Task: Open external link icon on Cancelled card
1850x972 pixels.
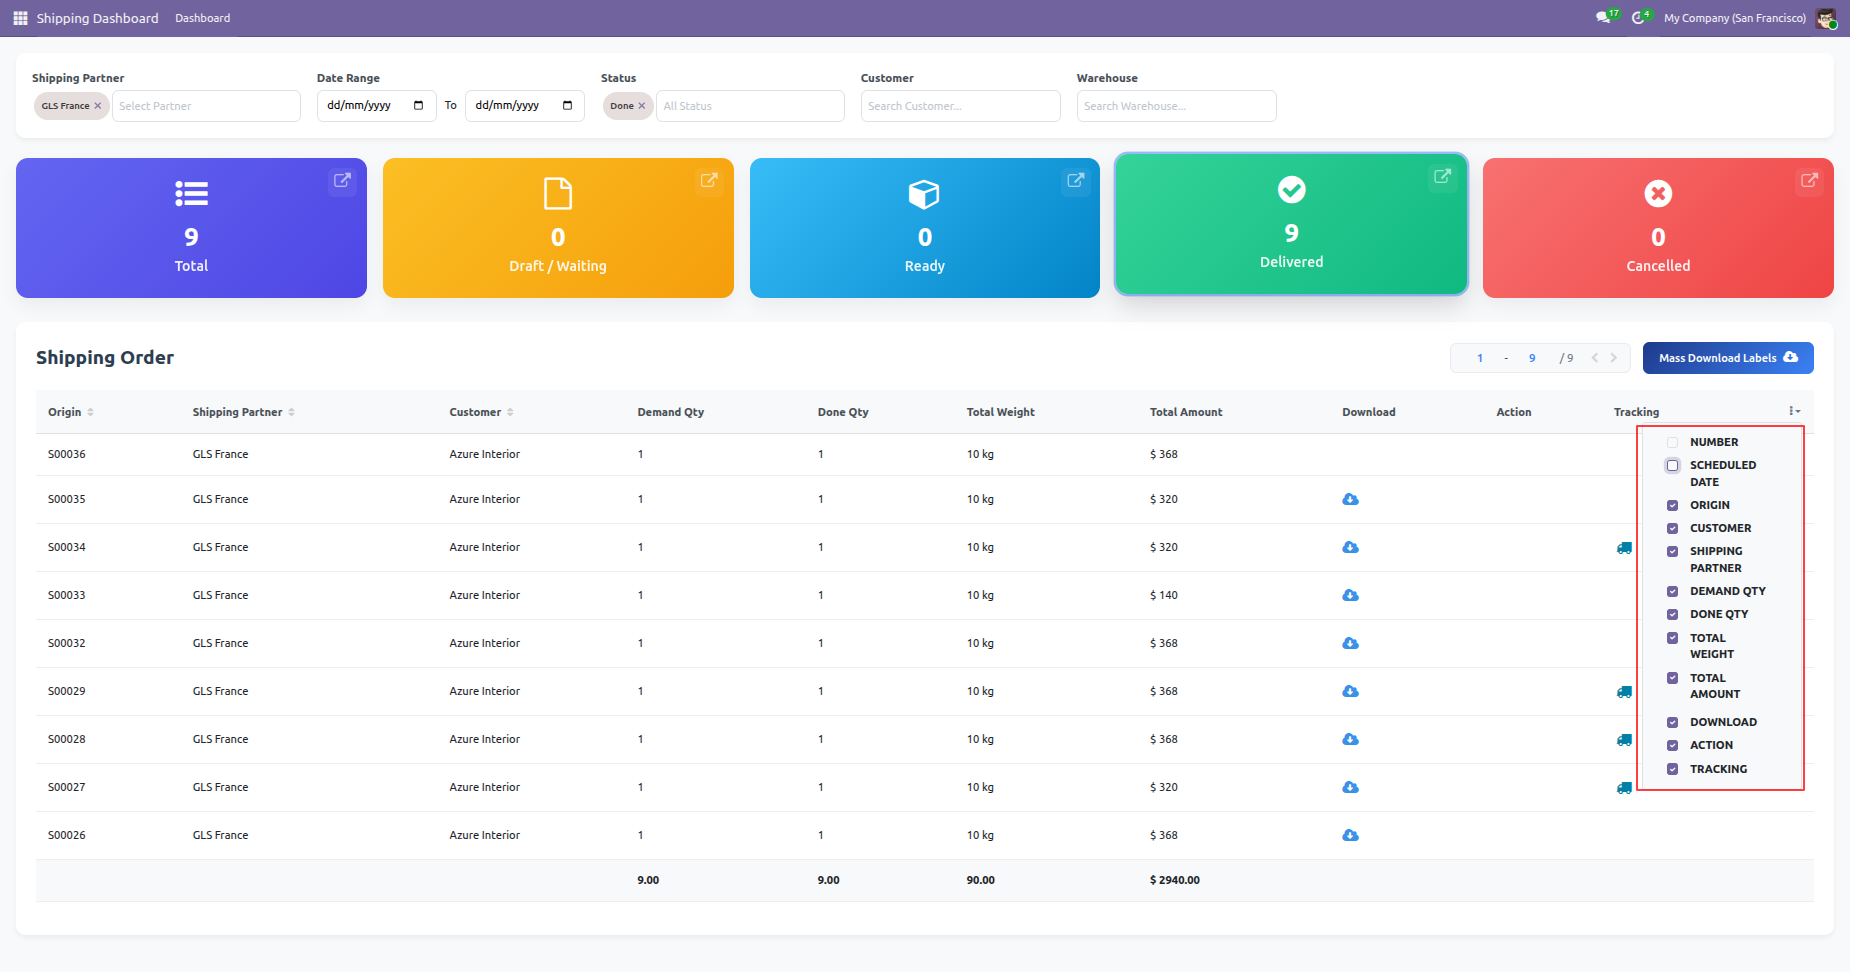Action: click(1809, 181)
